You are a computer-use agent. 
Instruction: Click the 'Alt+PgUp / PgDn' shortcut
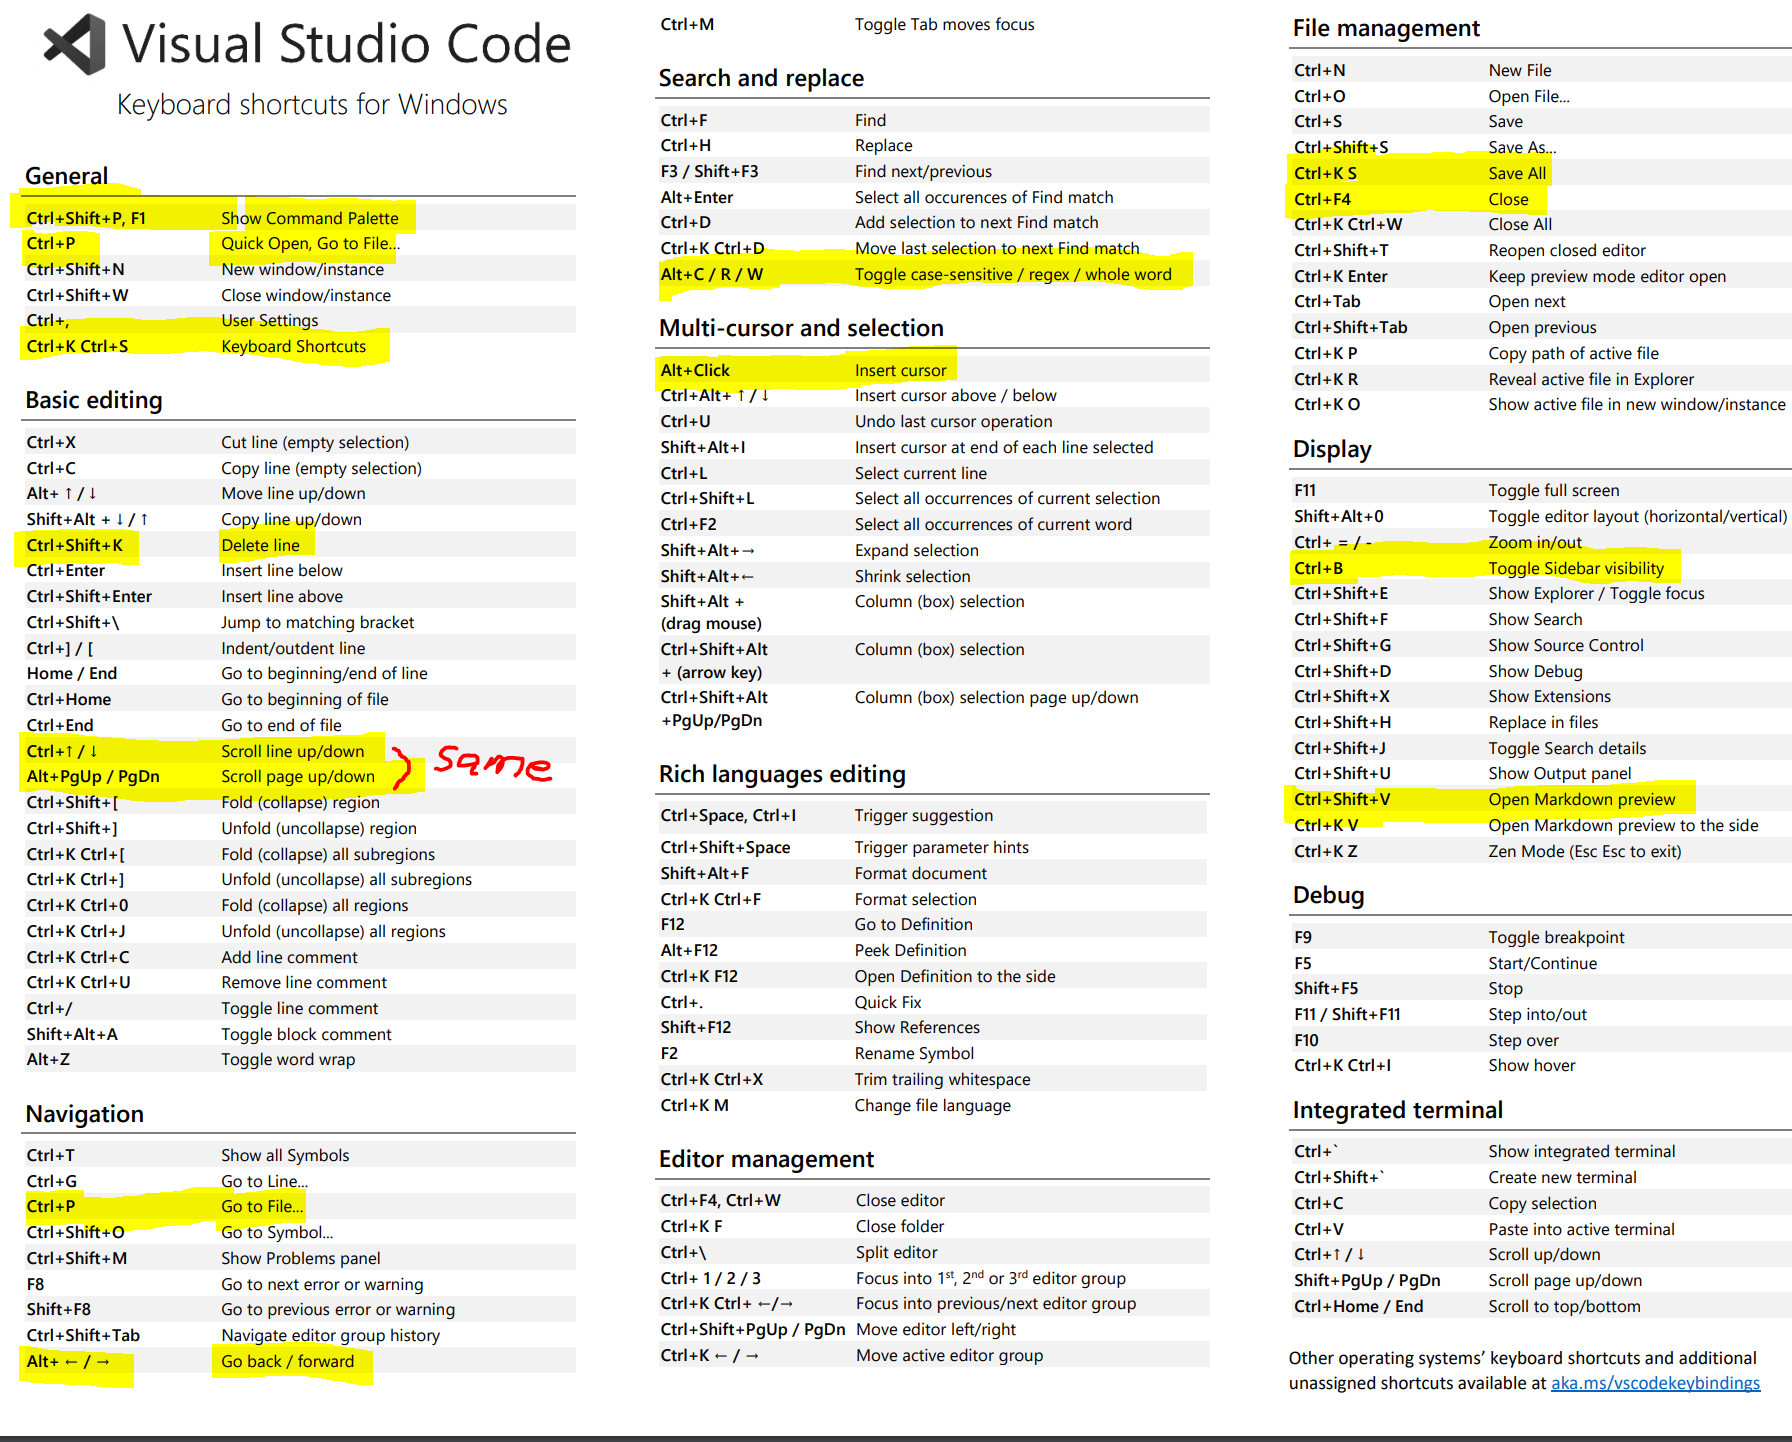coord(93,776)
